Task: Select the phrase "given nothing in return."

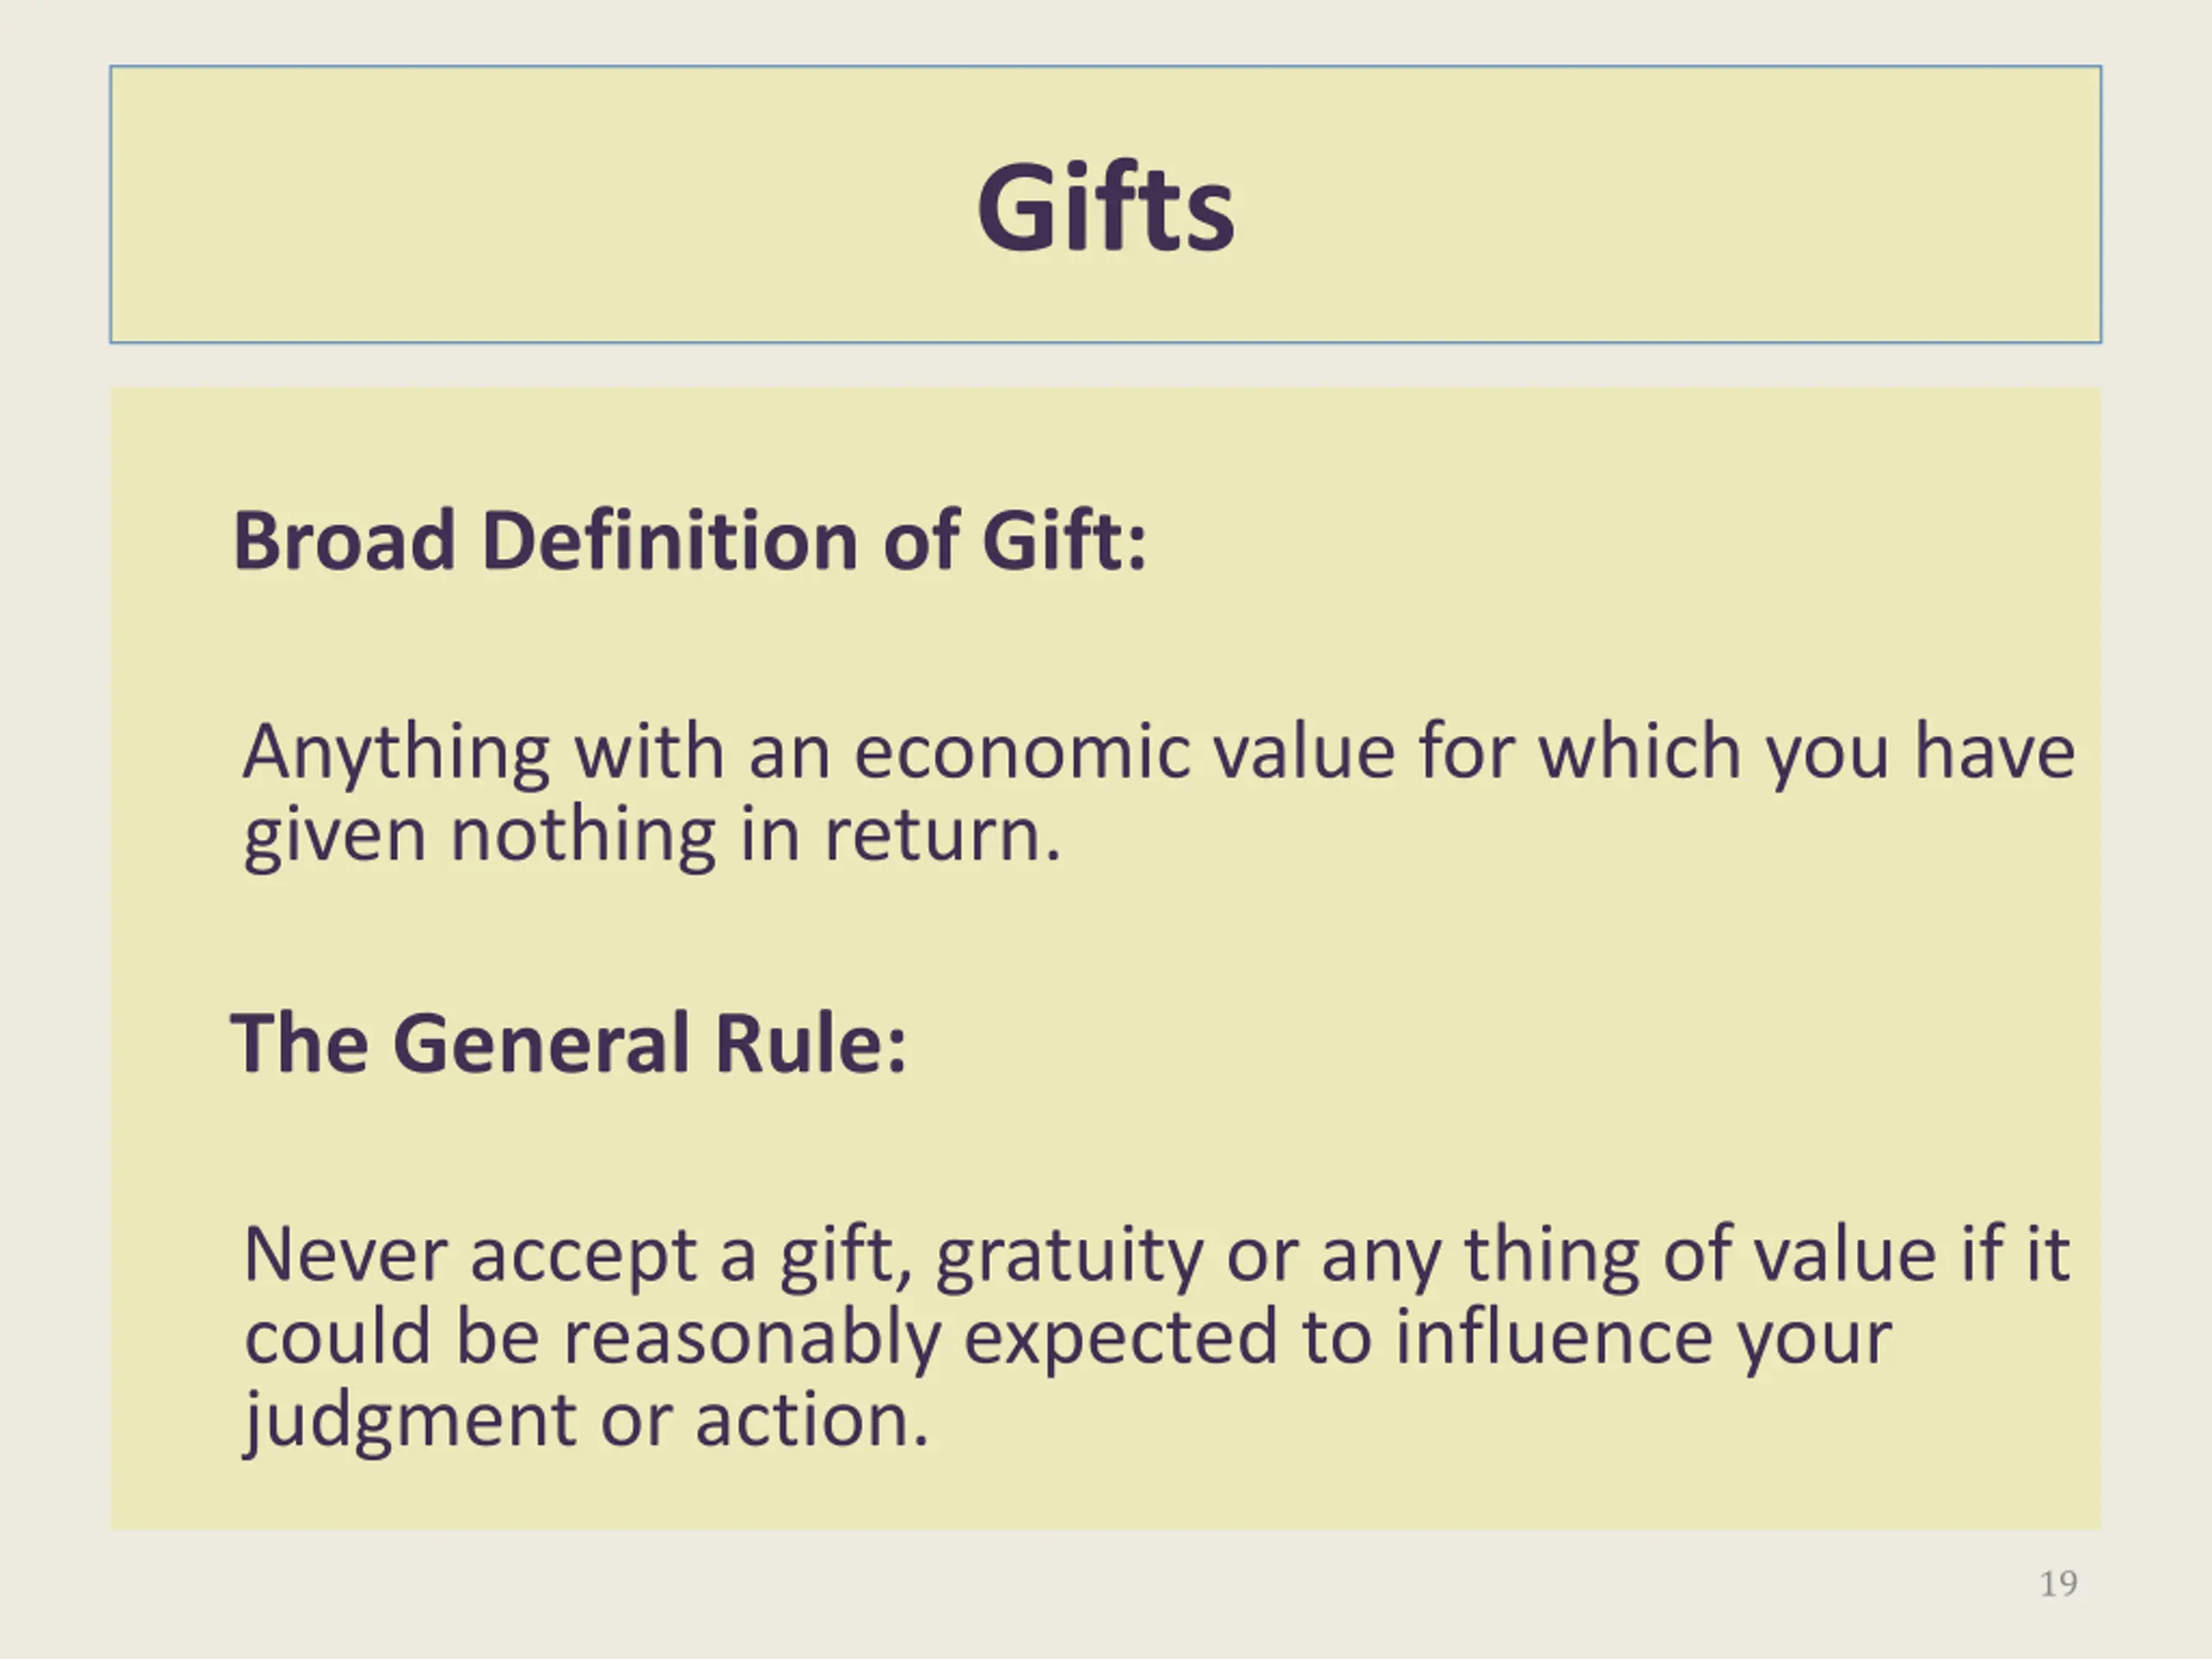Action: tap(652, 835)
